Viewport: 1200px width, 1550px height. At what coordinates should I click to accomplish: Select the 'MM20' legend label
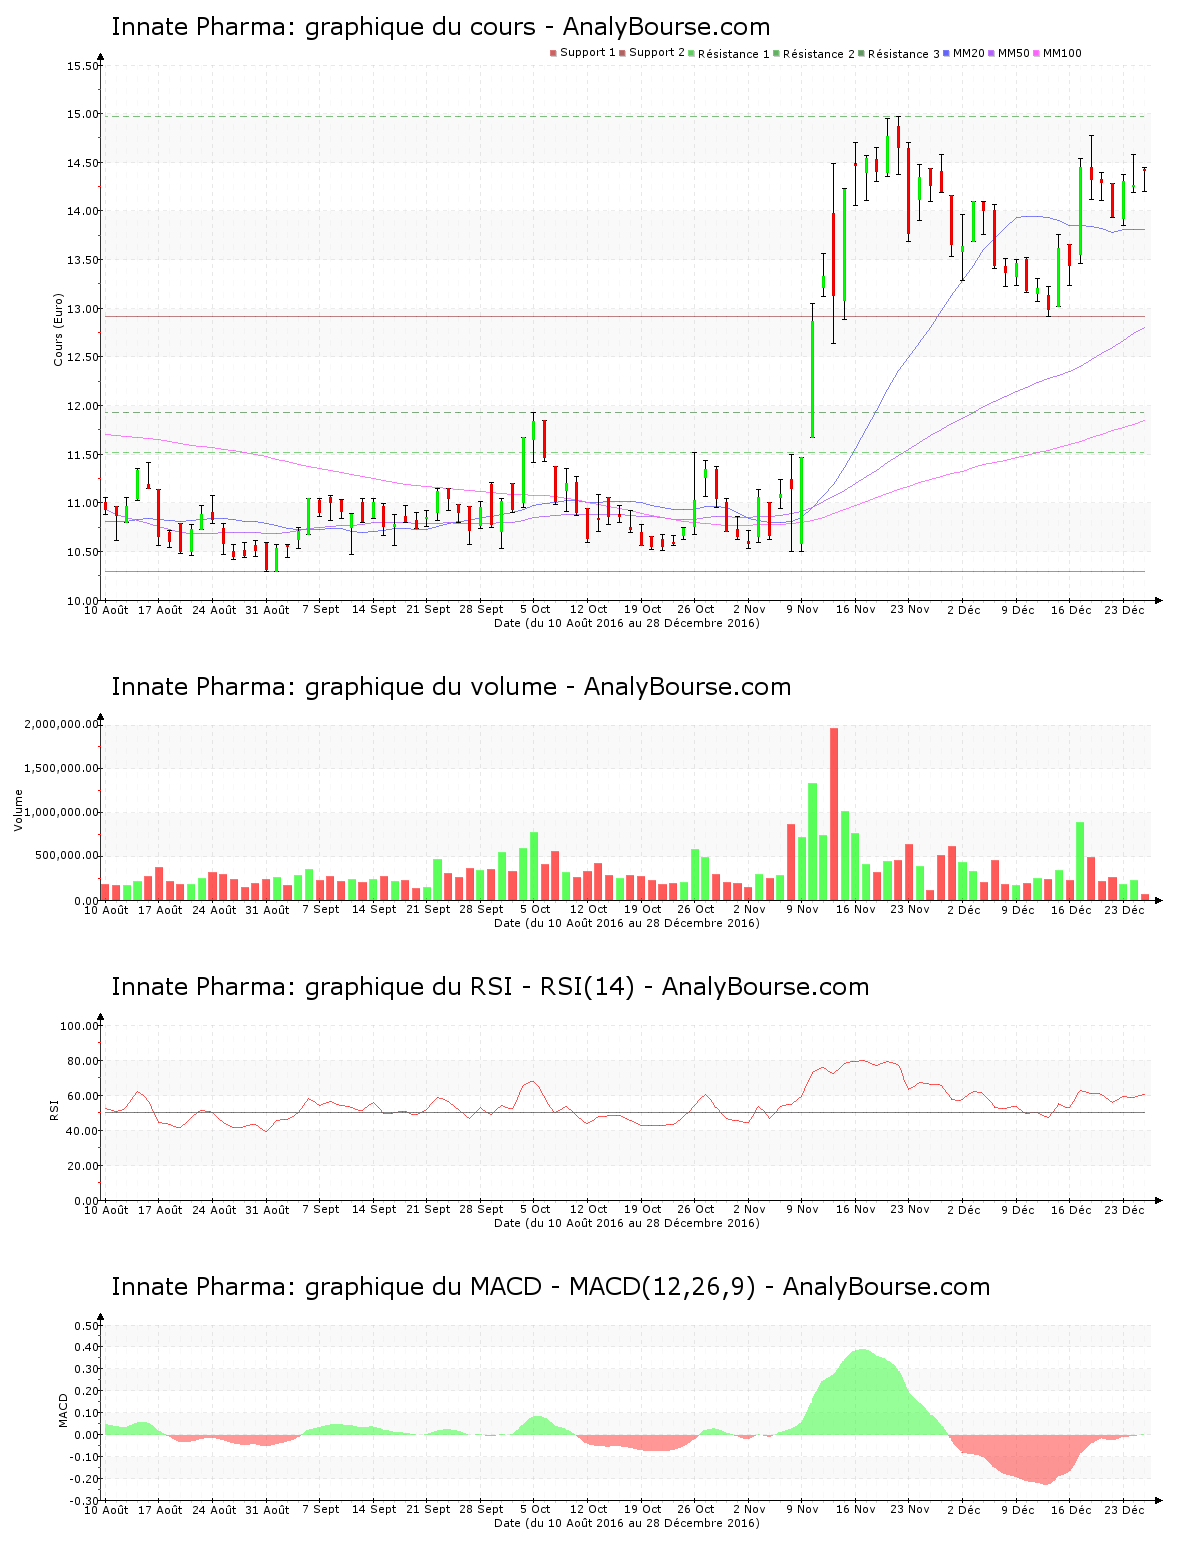(x=969, y=53)
